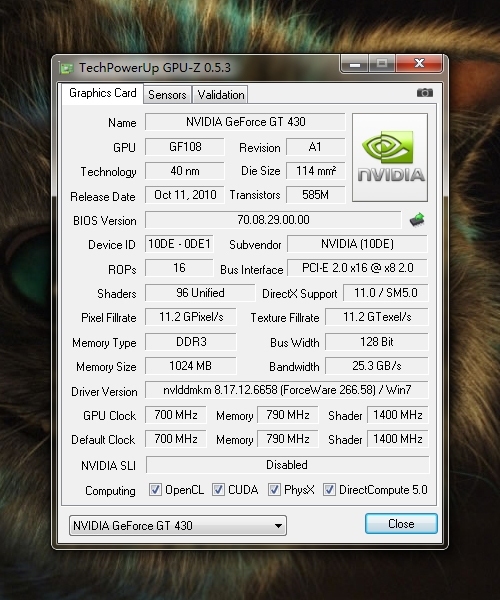Click the camera screenshot icon
This screenshot has width=500, height=600.
(425, 93)
